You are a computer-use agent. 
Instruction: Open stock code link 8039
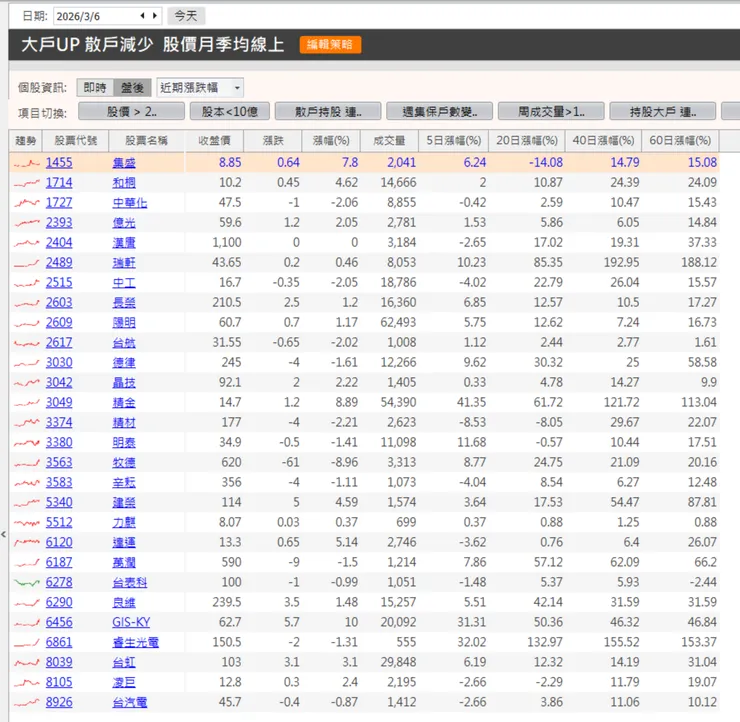tap(59, 663)
